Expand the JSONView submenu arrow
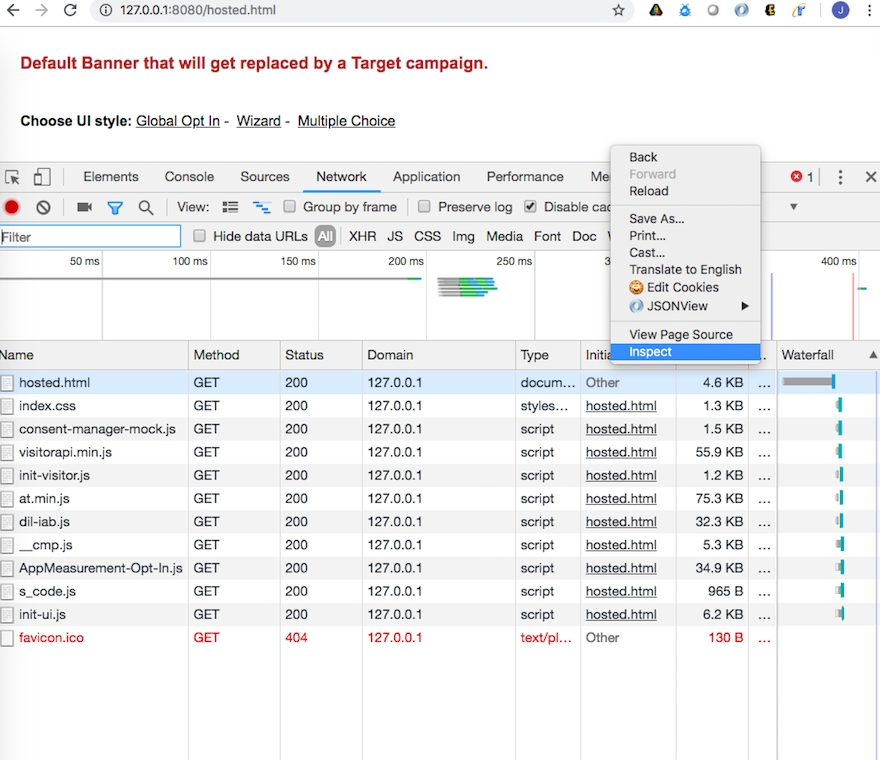 pyautogui.click(x=744, y=306)
